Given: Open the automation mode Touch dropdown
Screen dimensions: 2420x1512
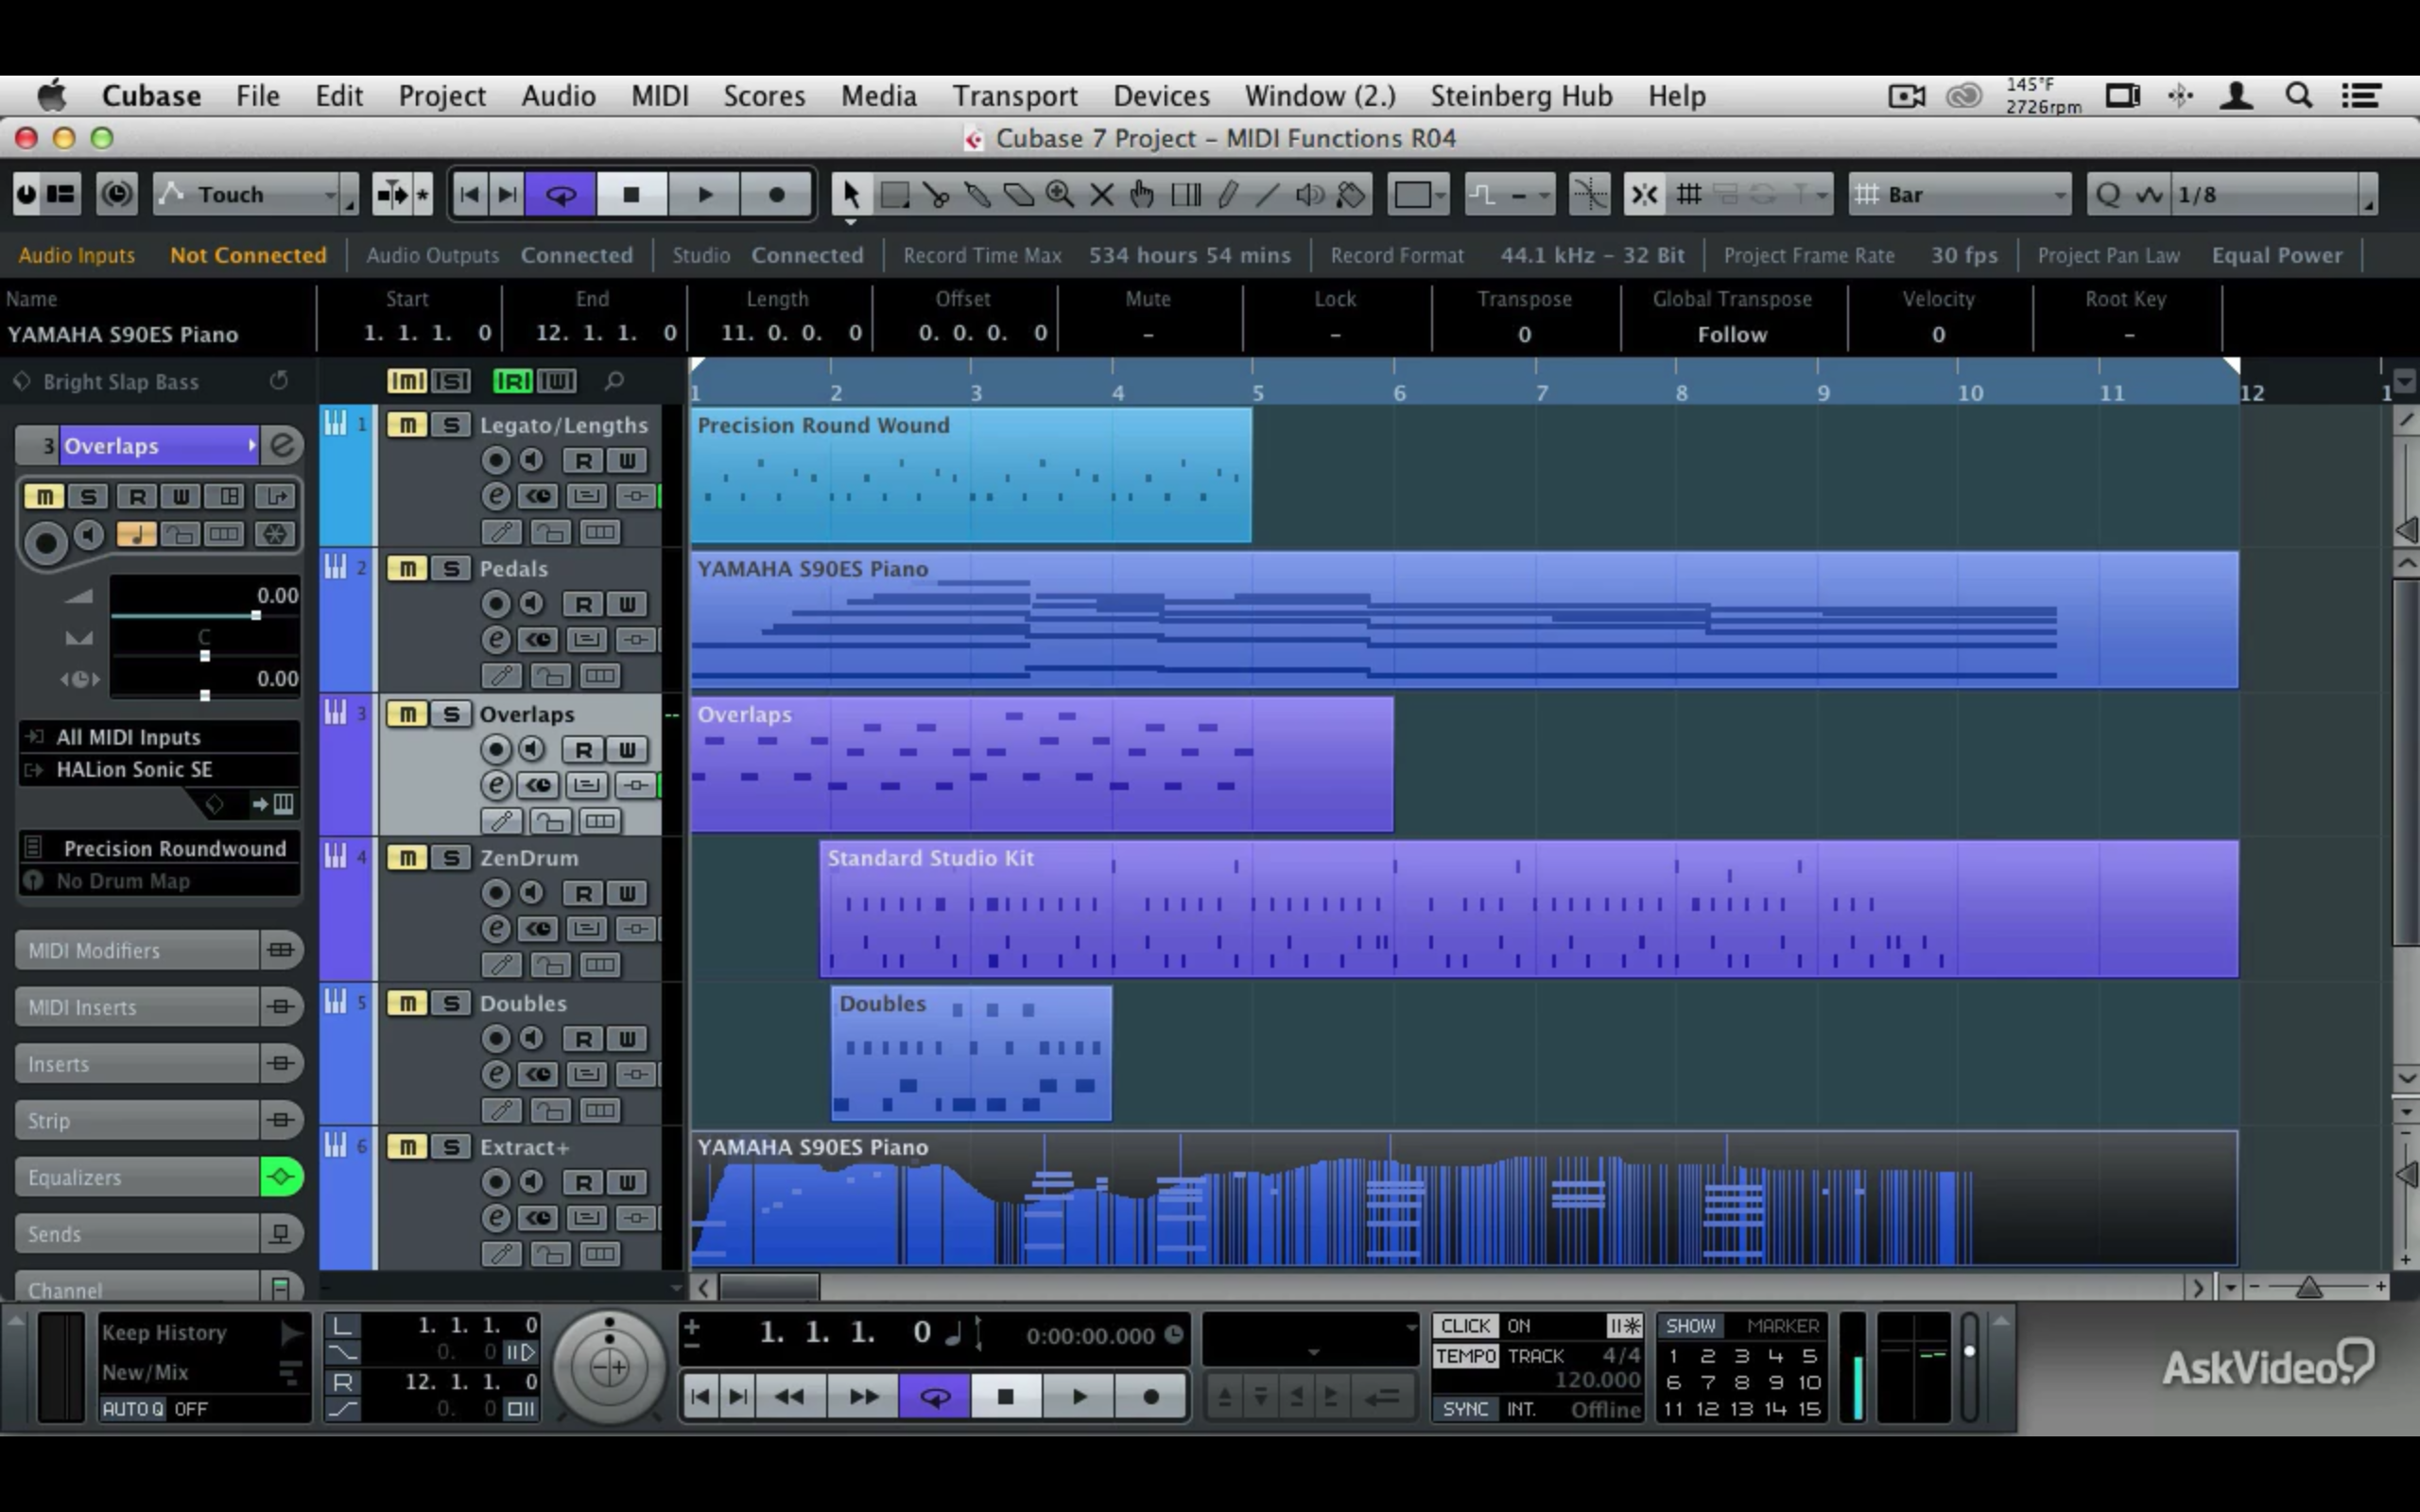Looking at the screenshot, I should point(253,193).
